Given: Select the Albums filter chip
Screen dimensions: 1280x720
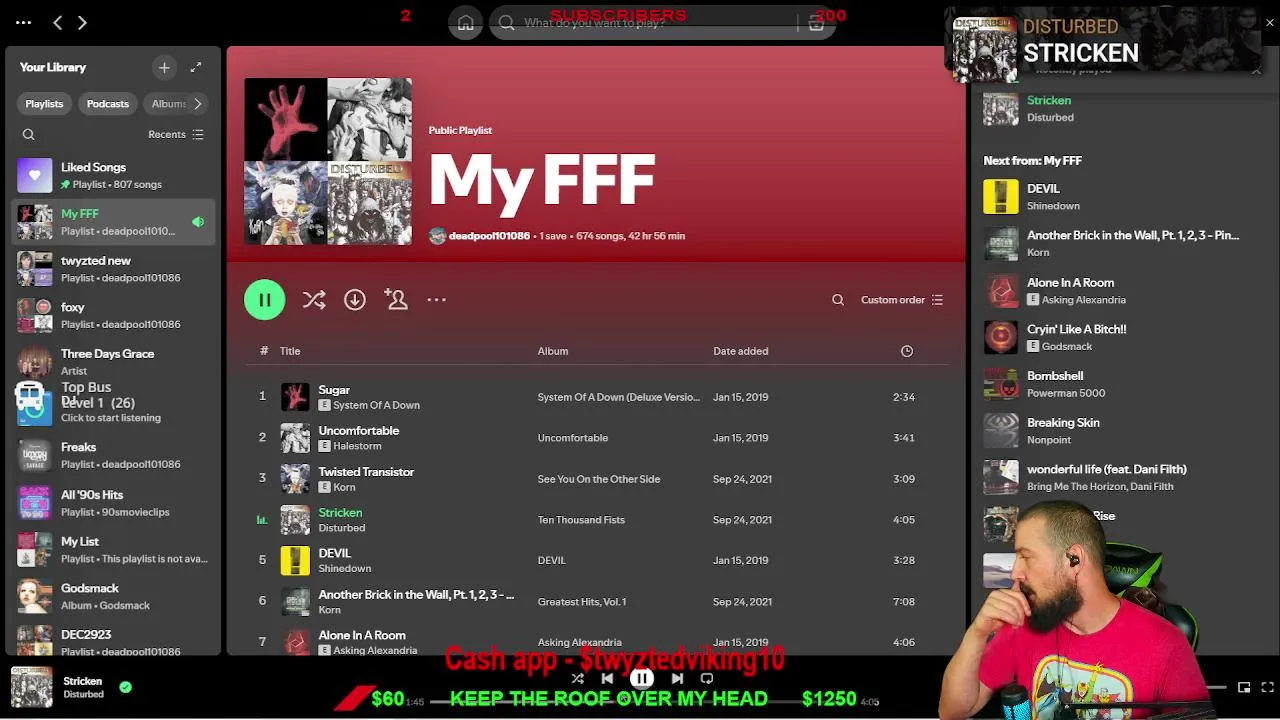Looking at the screenshot, I should click(x=166, y=104).
